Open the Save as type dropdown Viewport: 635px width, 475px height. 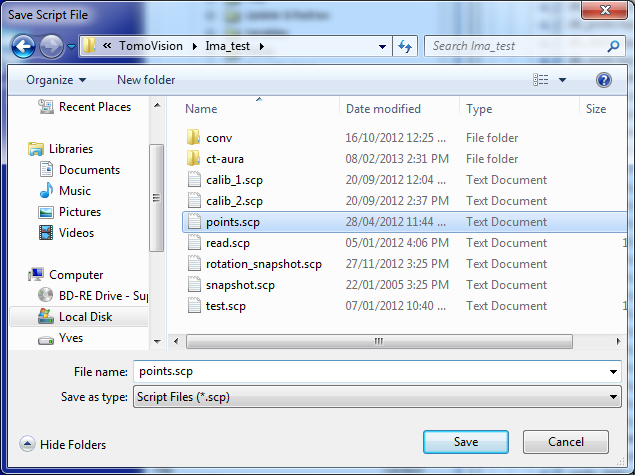[613, 397]
